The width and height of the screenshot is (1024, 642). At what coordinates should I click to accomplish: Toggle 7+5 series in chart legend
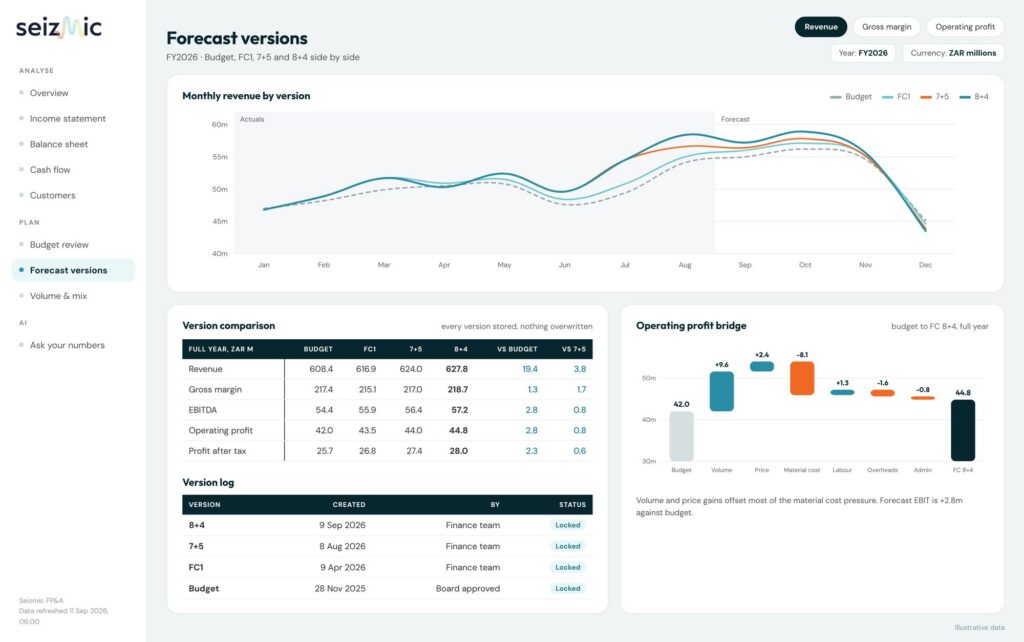tap(934, 97)
